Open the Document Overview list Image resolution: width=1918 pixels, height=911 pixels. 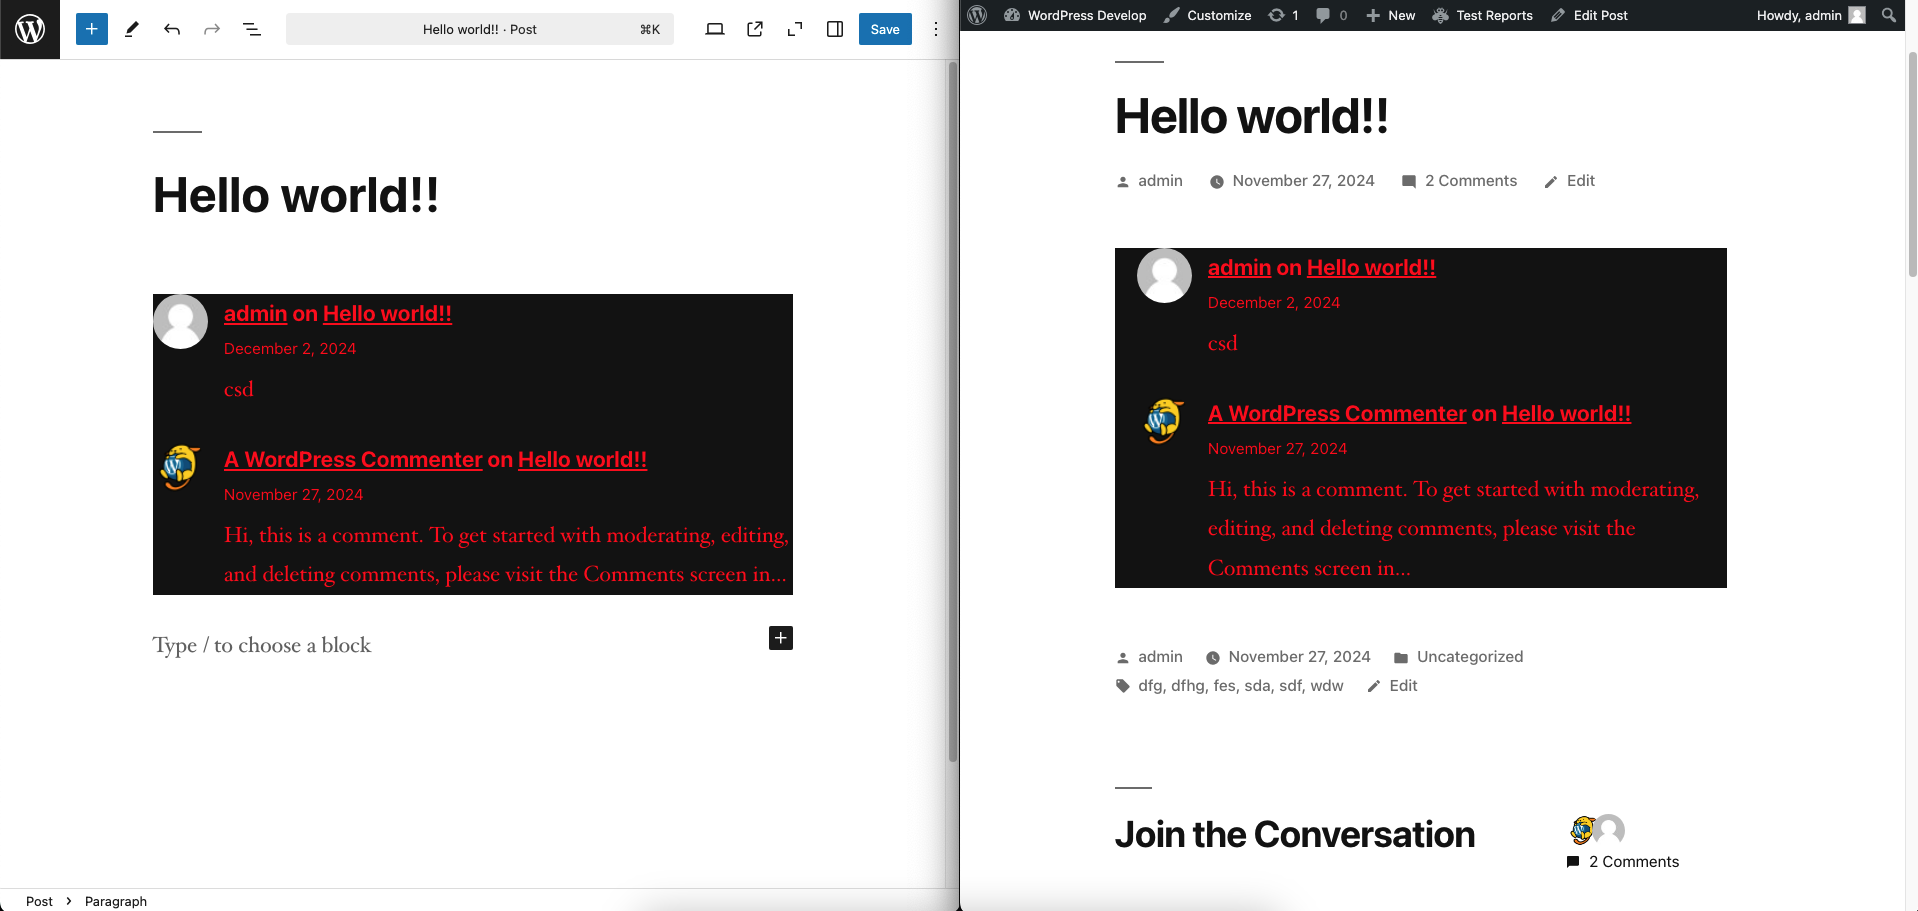(x=252, y=29)
